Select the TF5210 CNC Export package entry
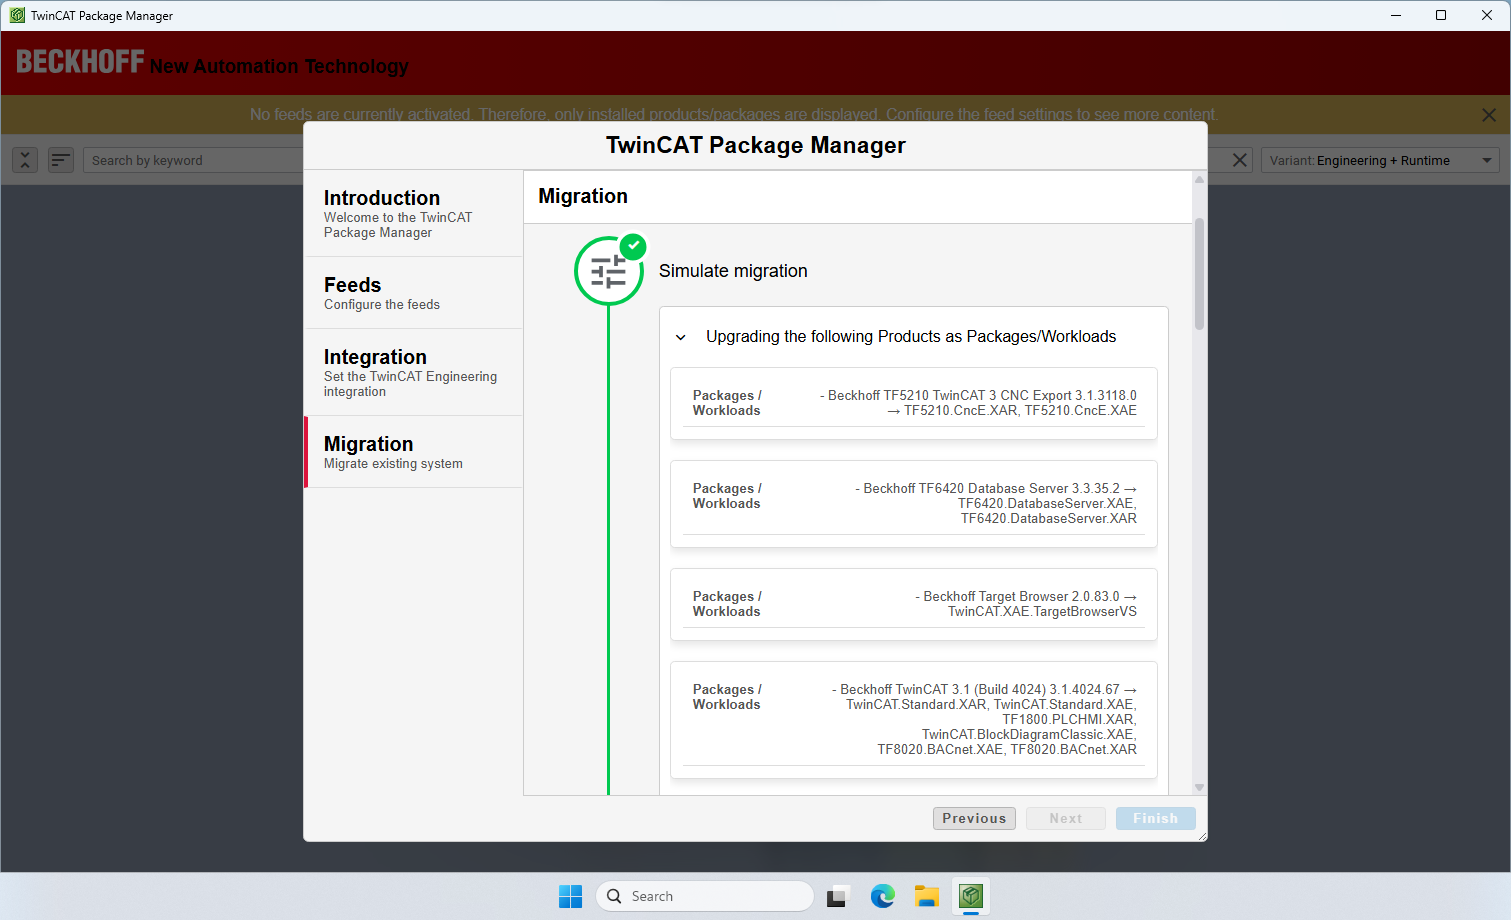1511x920 pixels. tap(914, 404)
